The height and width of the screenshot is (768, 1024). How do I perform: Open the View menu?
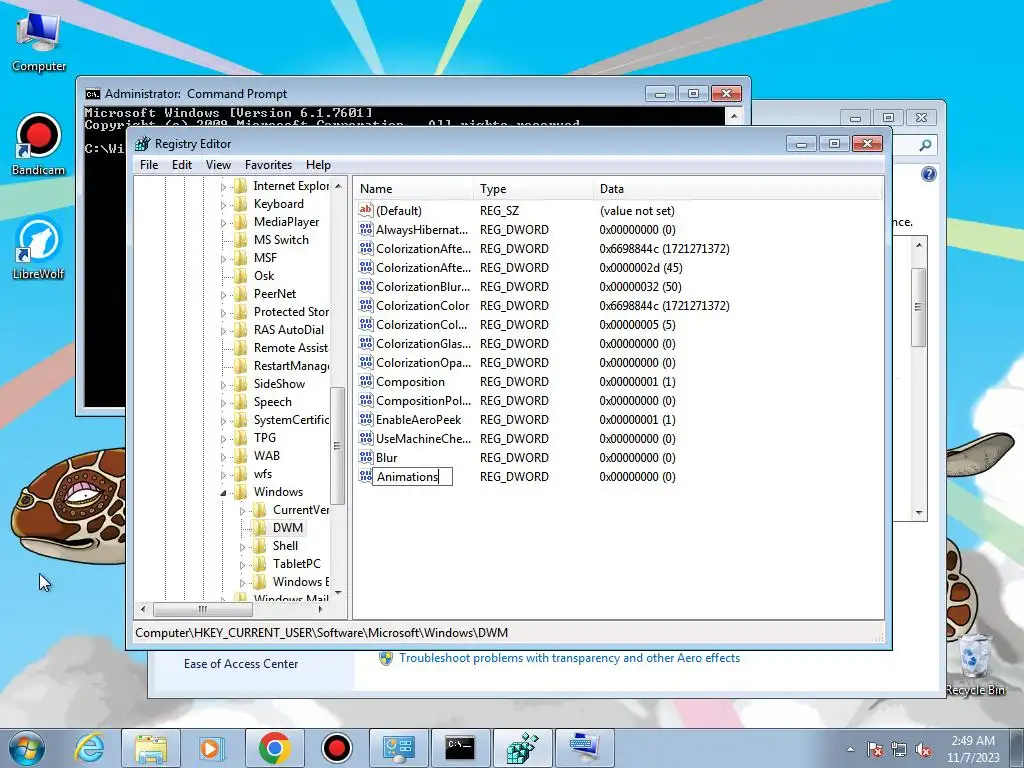(x=218, y=165)
